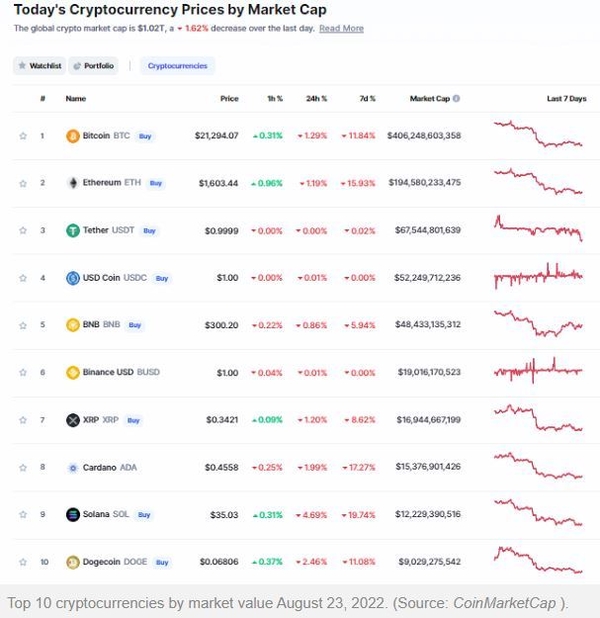Sort by the 24h % column header
The width and height of the screenshot is (600, 618).
(x=317, y=99)
